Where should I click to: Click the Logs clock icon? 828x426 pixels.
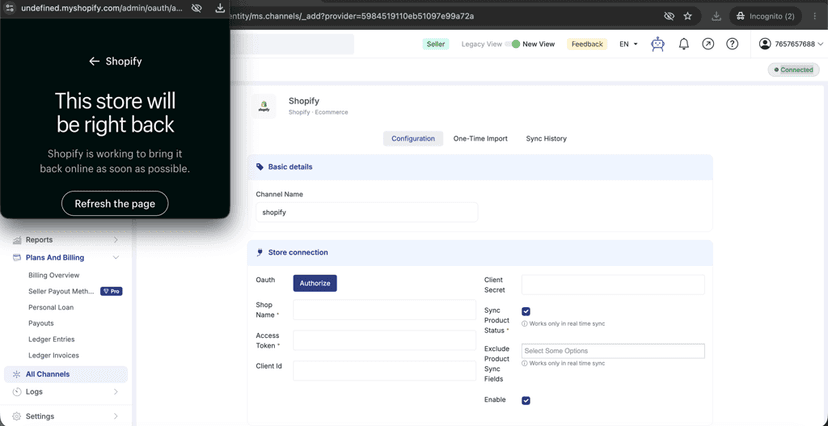(x=16, y=392)
